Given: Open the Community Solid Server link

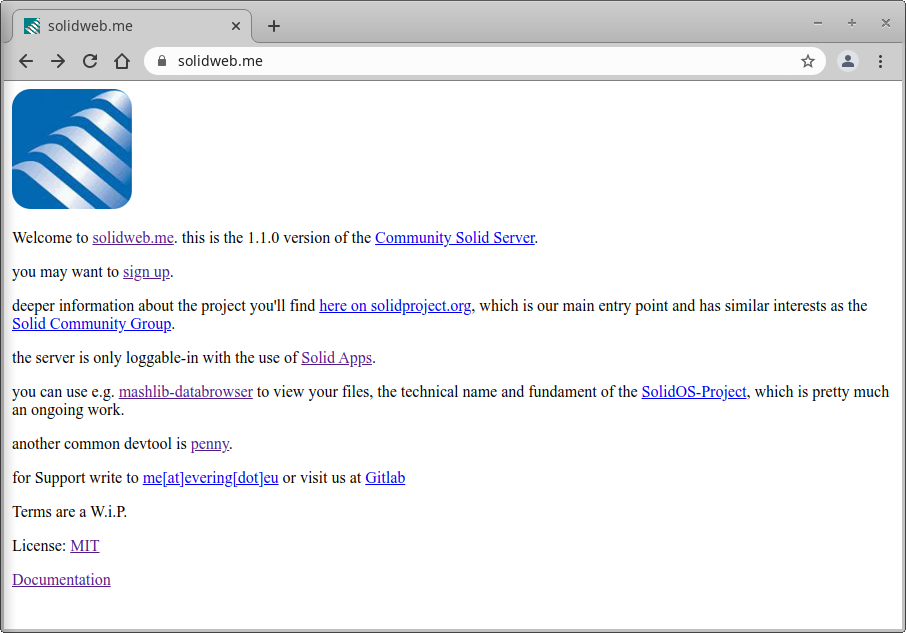Looking at the screenshot, I should 455,238.
